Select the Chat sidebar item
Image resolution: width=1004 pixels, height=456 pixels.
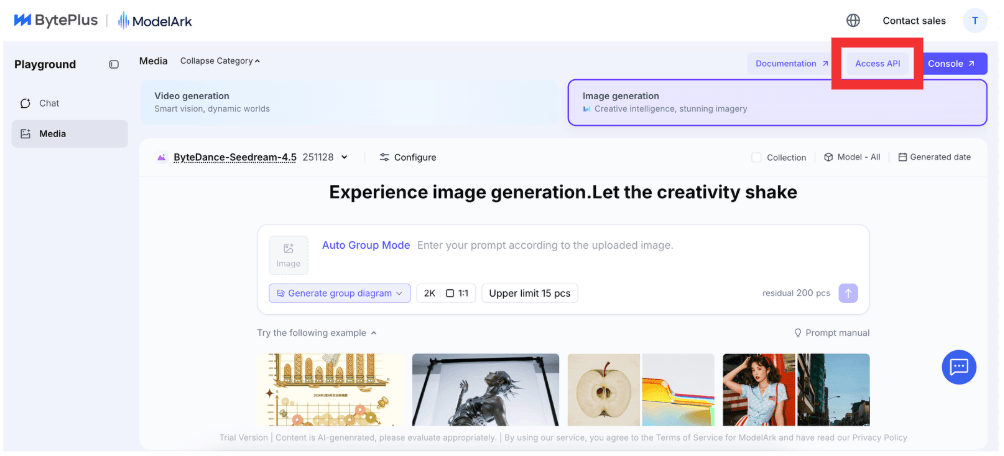[49, 103]
